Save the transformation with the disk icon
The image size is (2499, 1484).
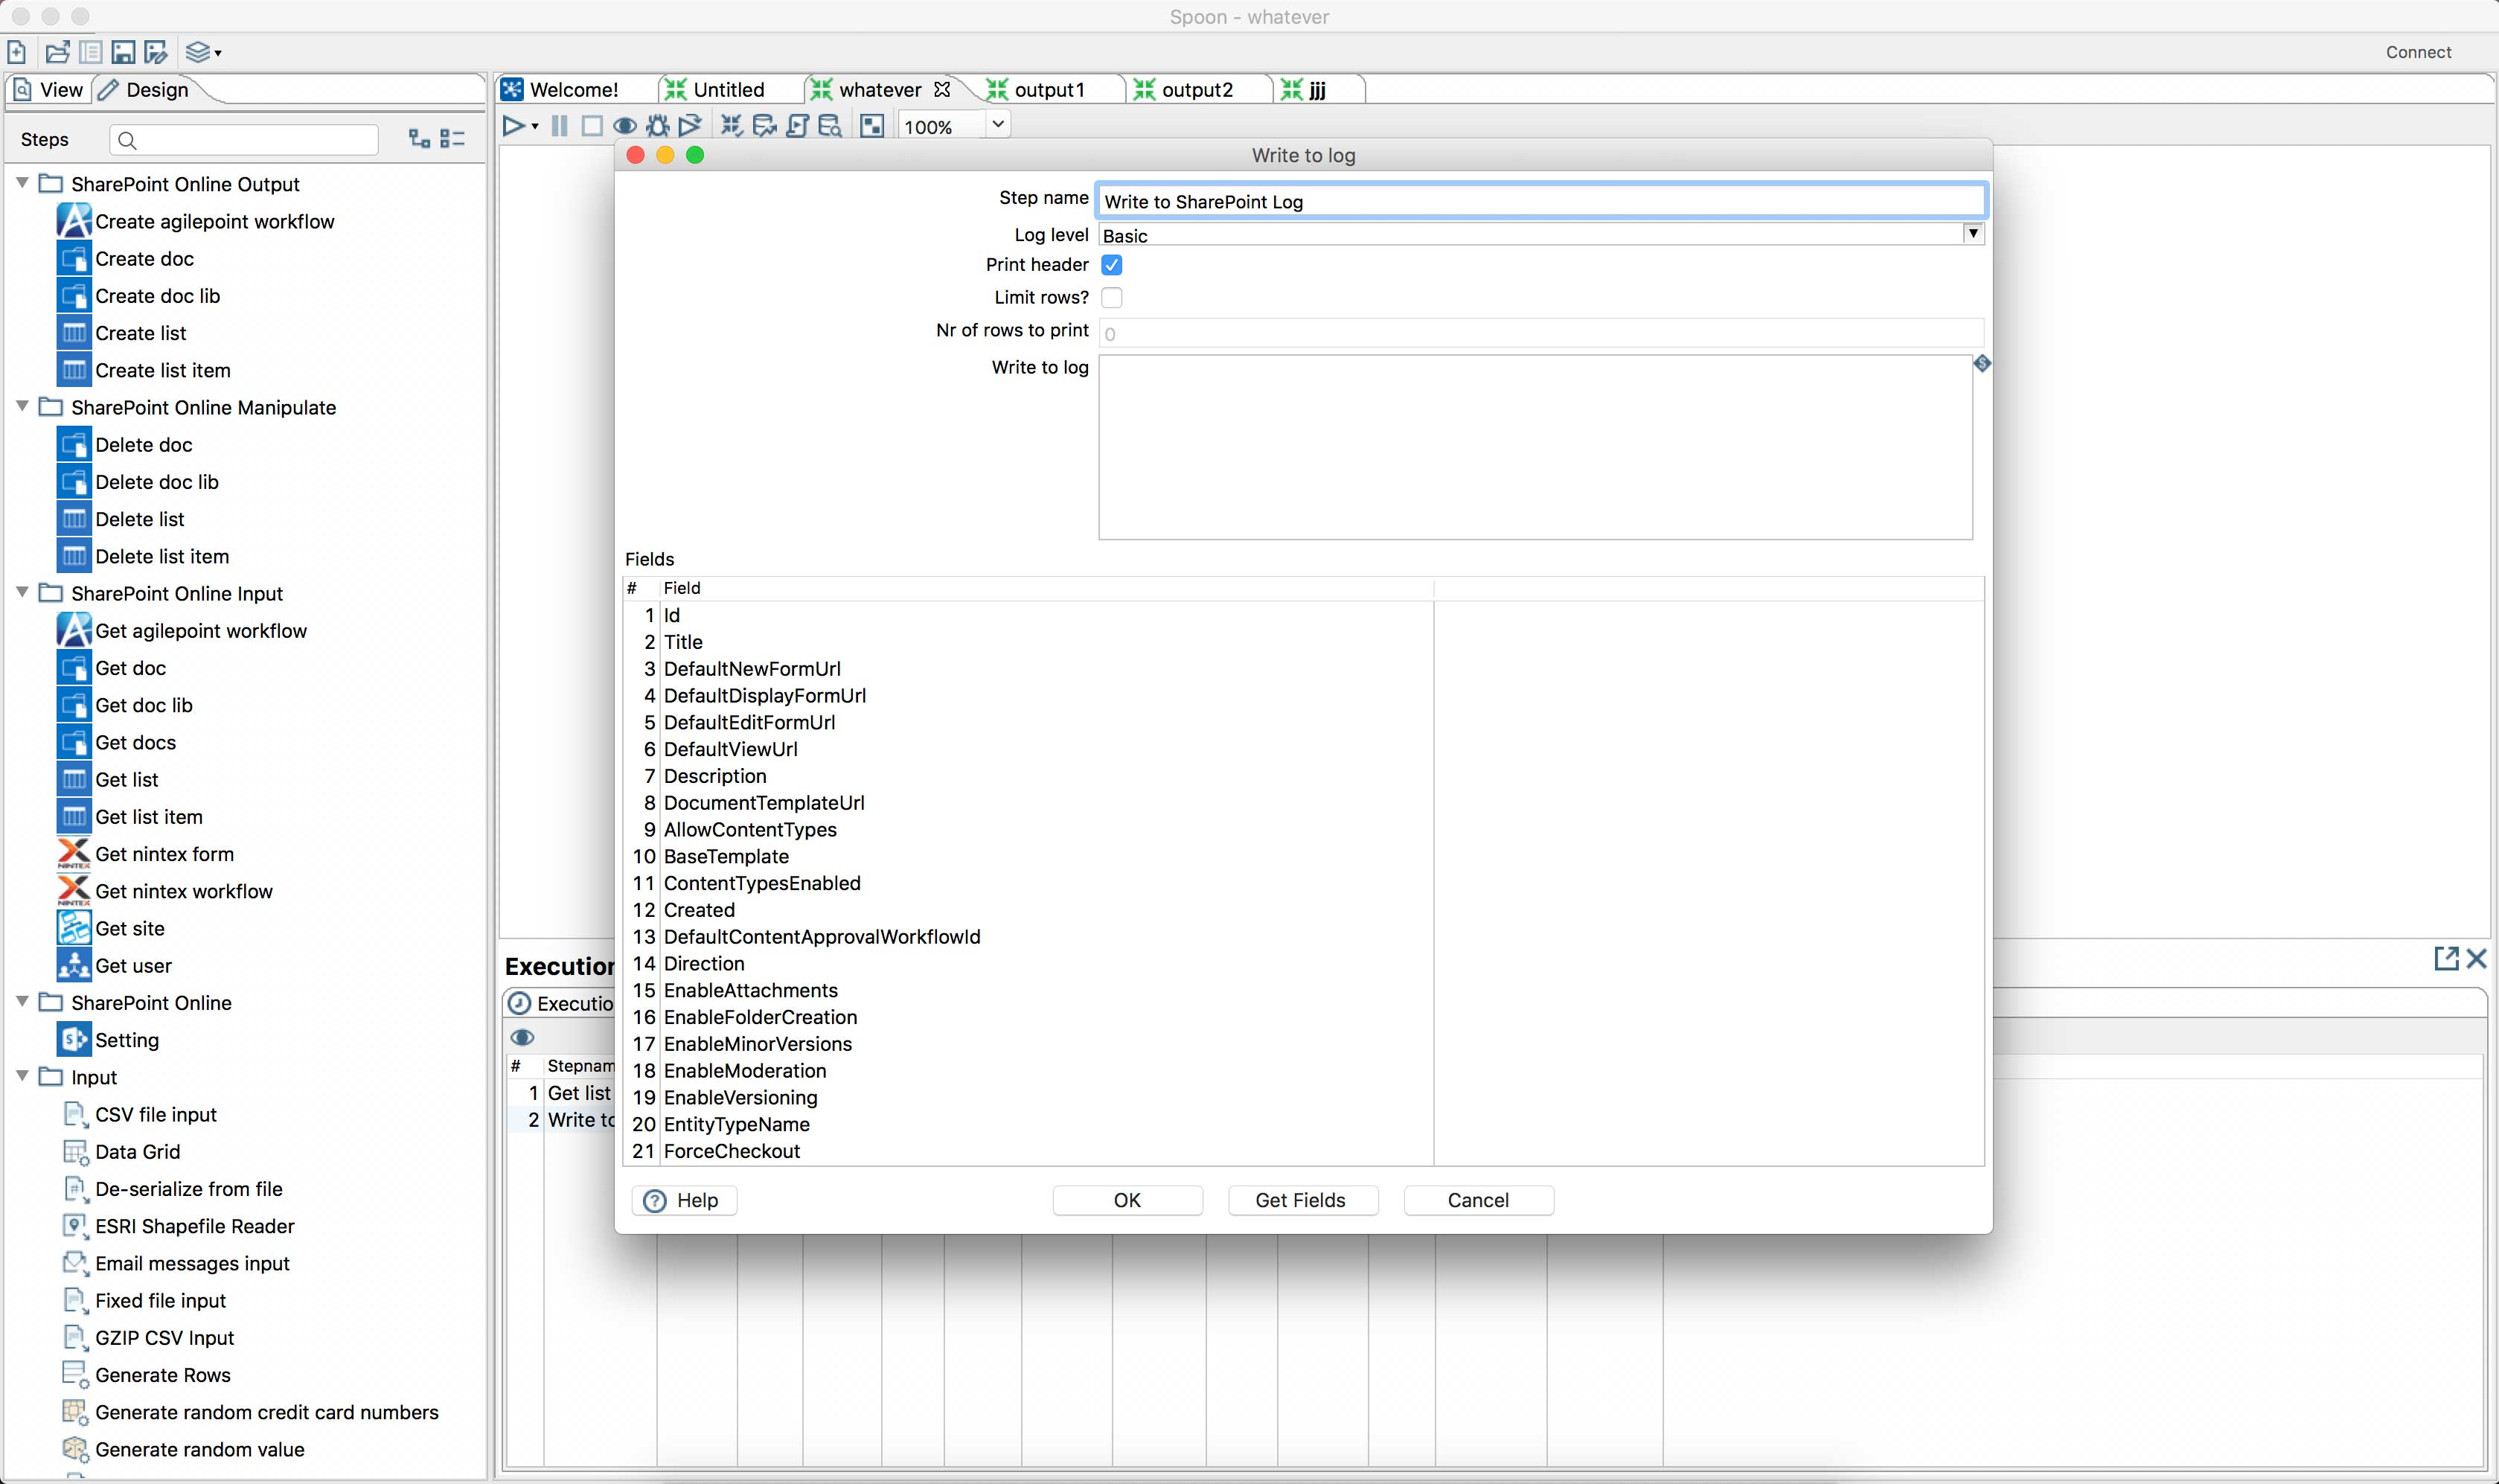pyautogui.click(x=123, y=52)
